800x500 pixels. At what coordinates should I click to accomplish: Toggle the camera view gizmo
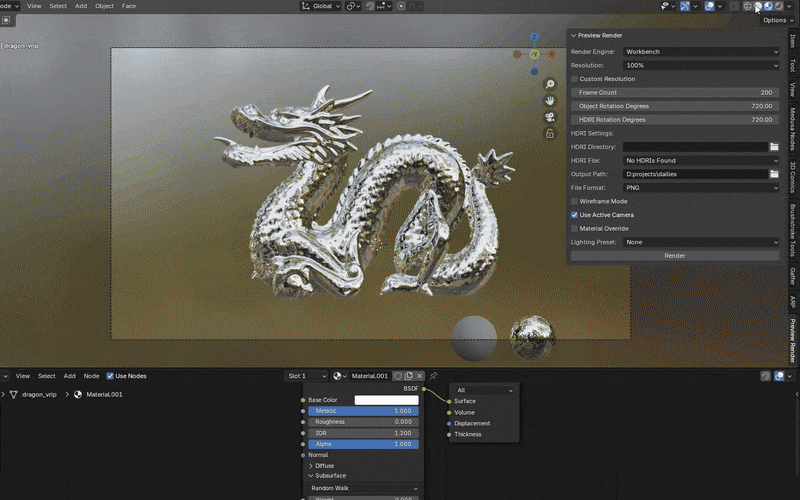point(550,117)
